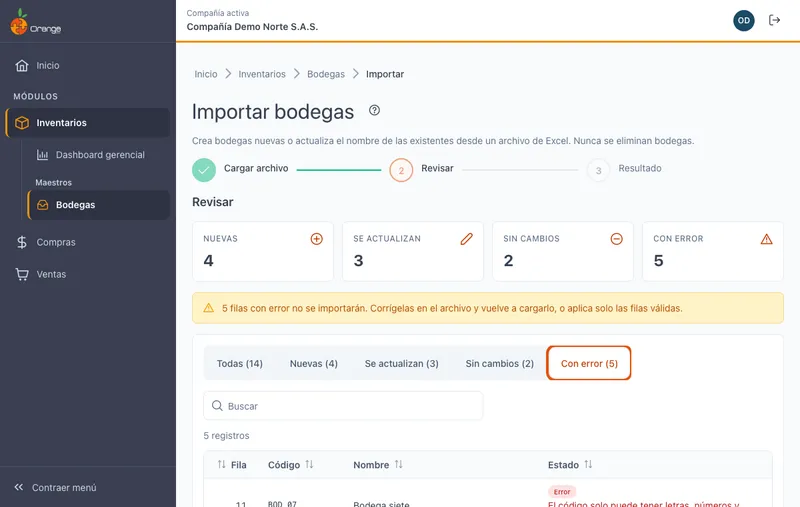
Task: Select the Inventarios module
Action: pos(88,122)
